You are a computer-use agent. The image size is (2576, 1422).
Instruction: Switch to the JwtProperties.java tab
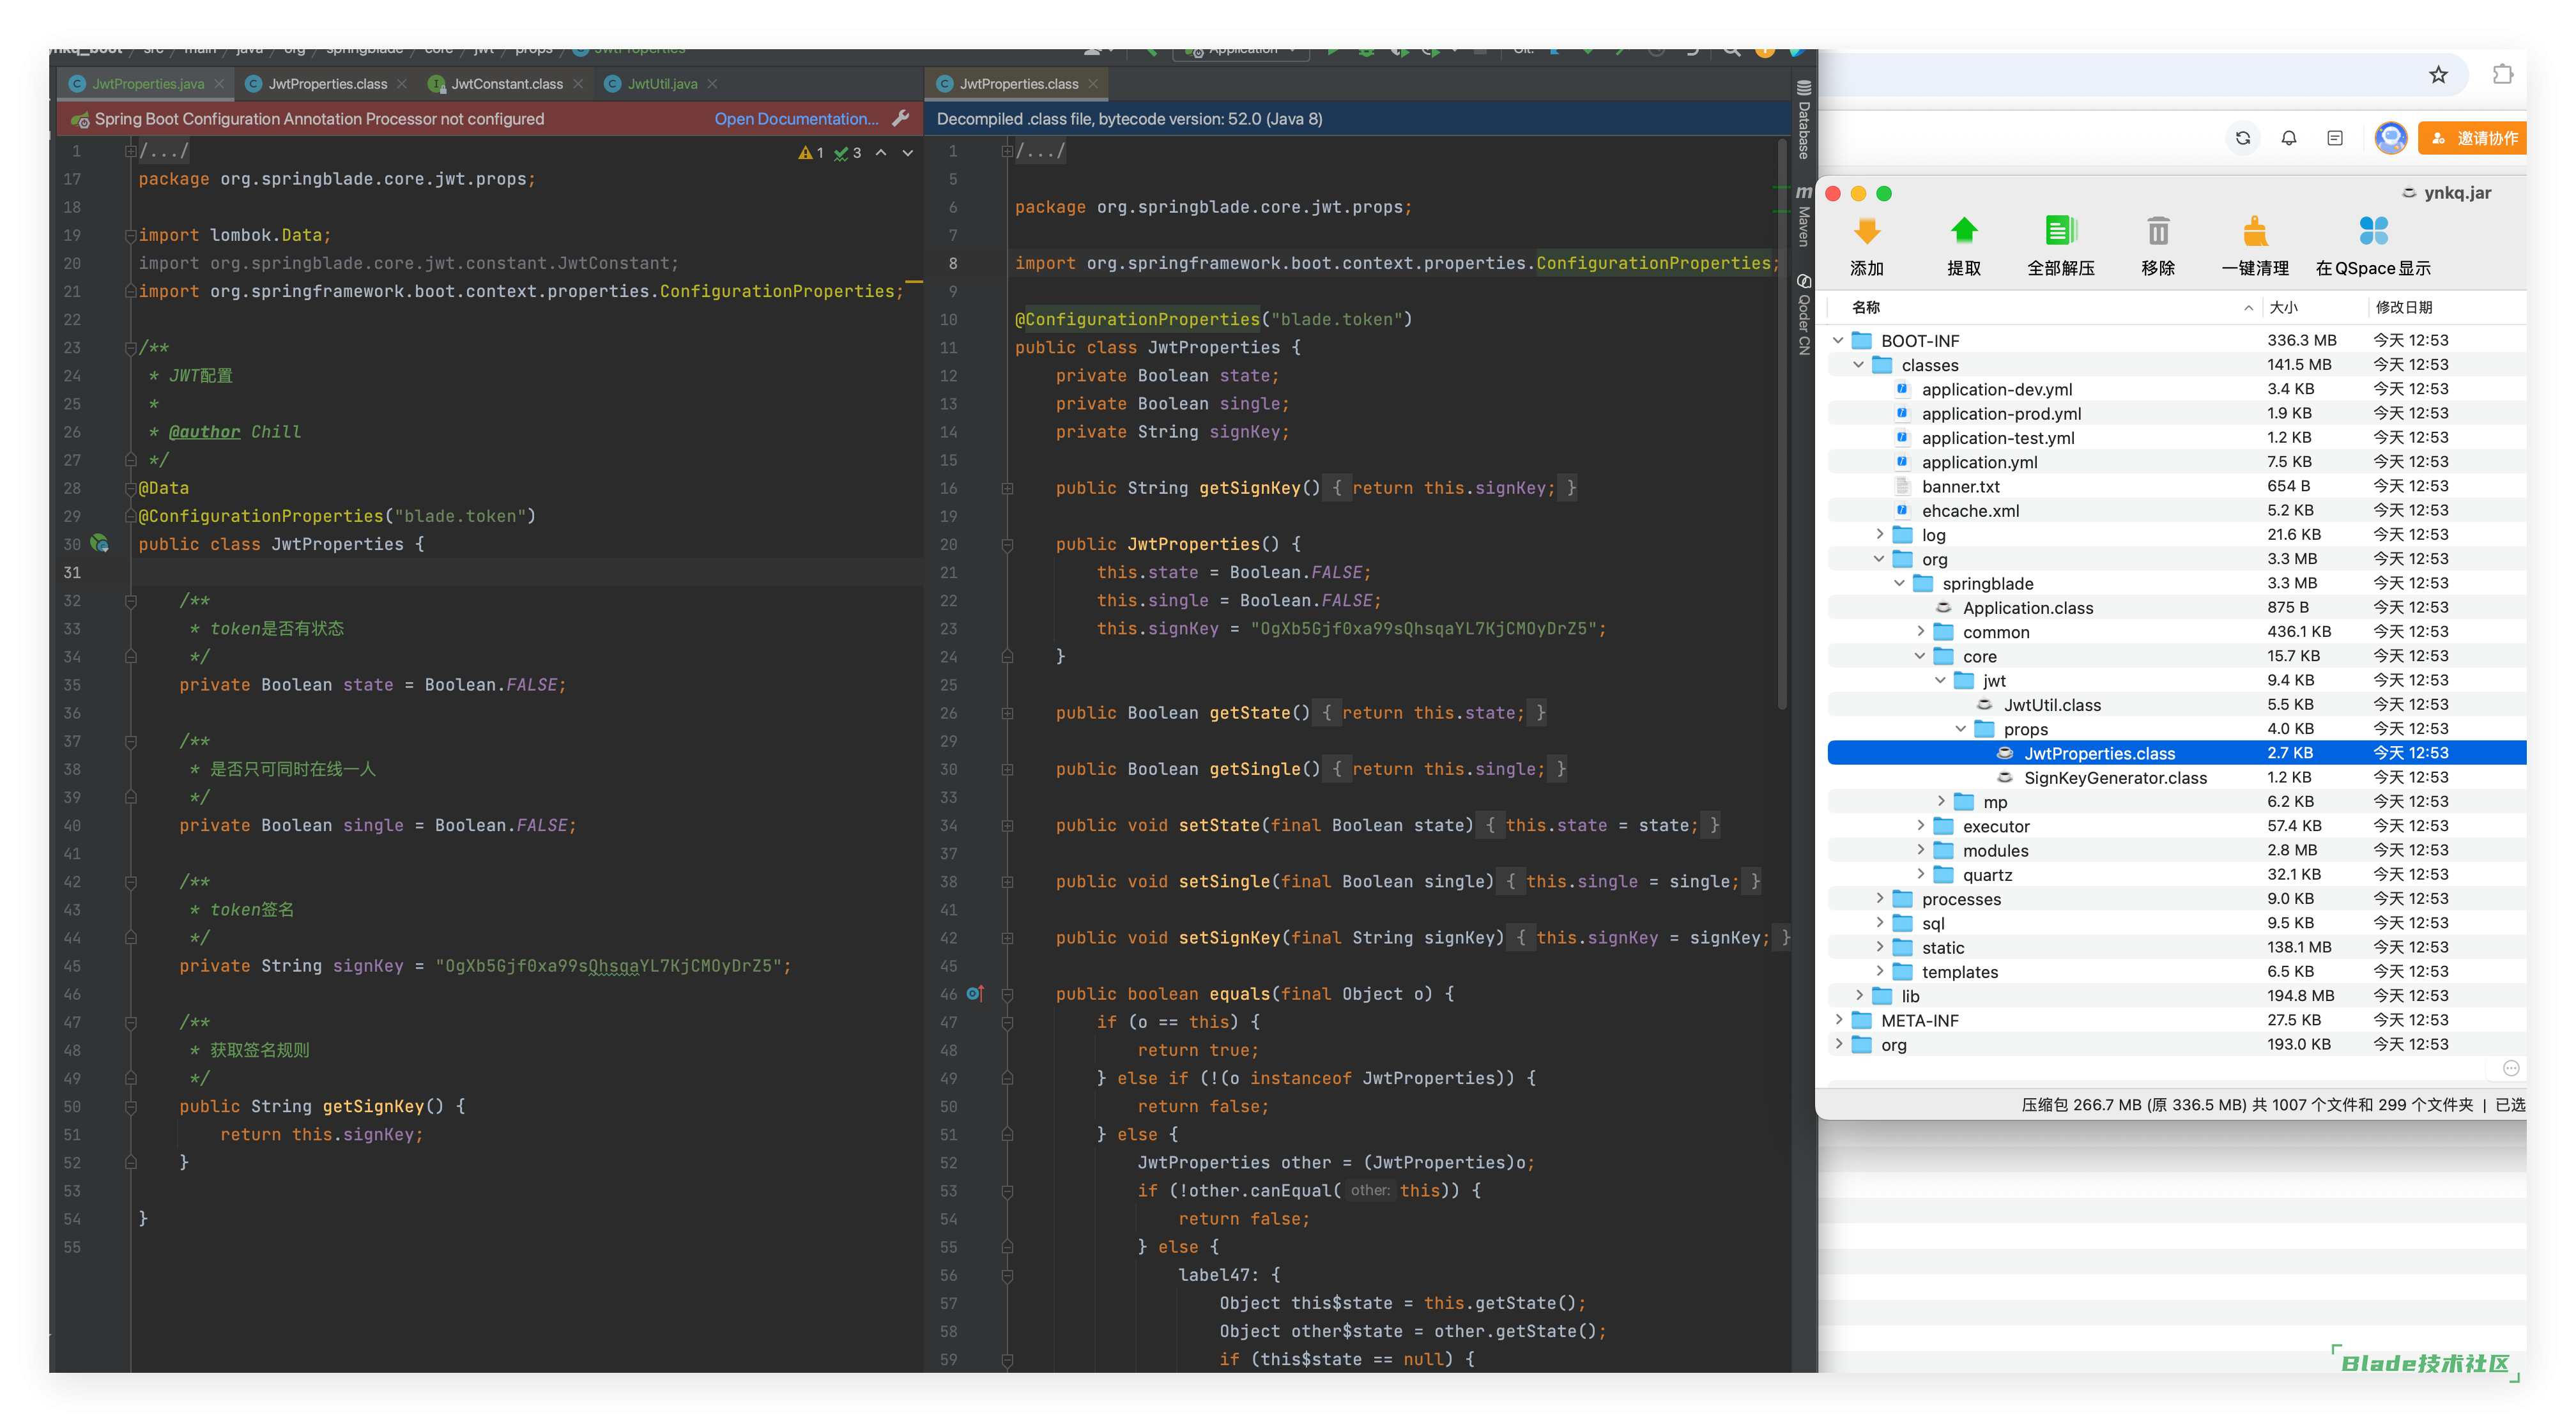(x=147, y=84)
